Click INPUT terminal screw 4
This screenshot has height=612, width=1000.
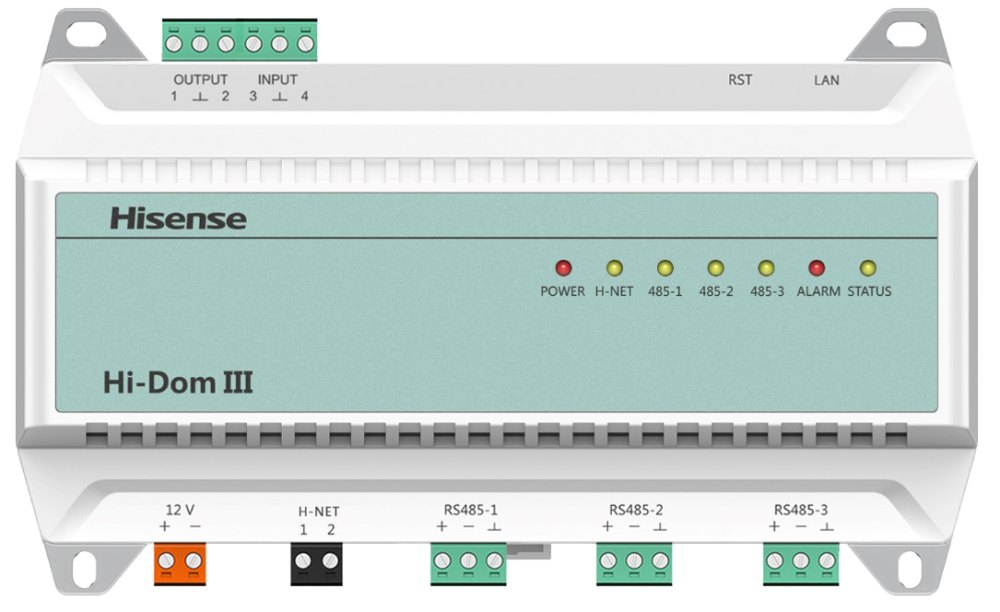(305, 44)
